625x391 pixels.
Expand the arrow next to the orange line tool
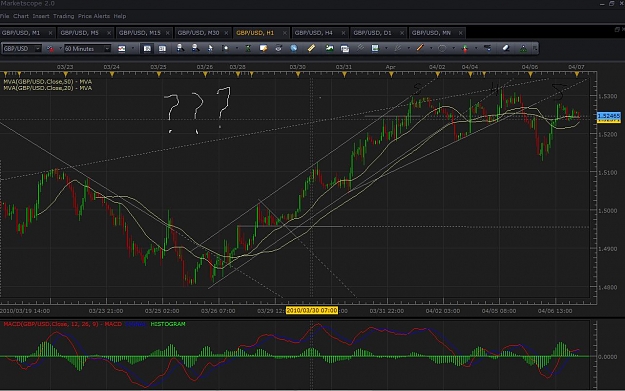pyautogui.click(x=431, y=49)
